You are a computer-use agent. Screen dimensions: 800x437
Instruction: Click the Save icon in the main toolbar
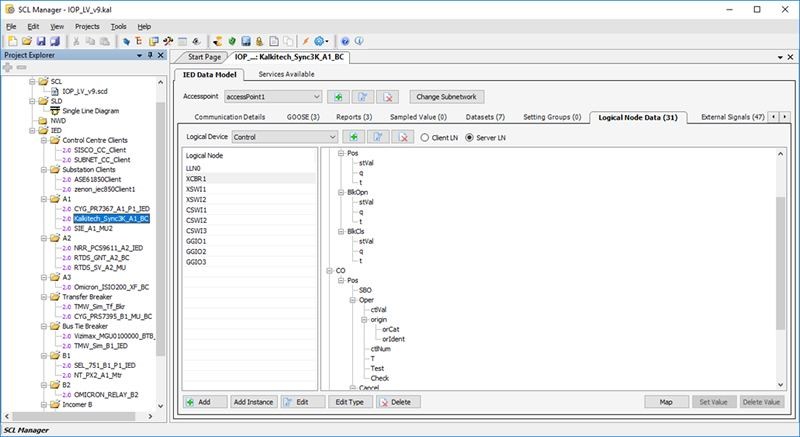40,42
